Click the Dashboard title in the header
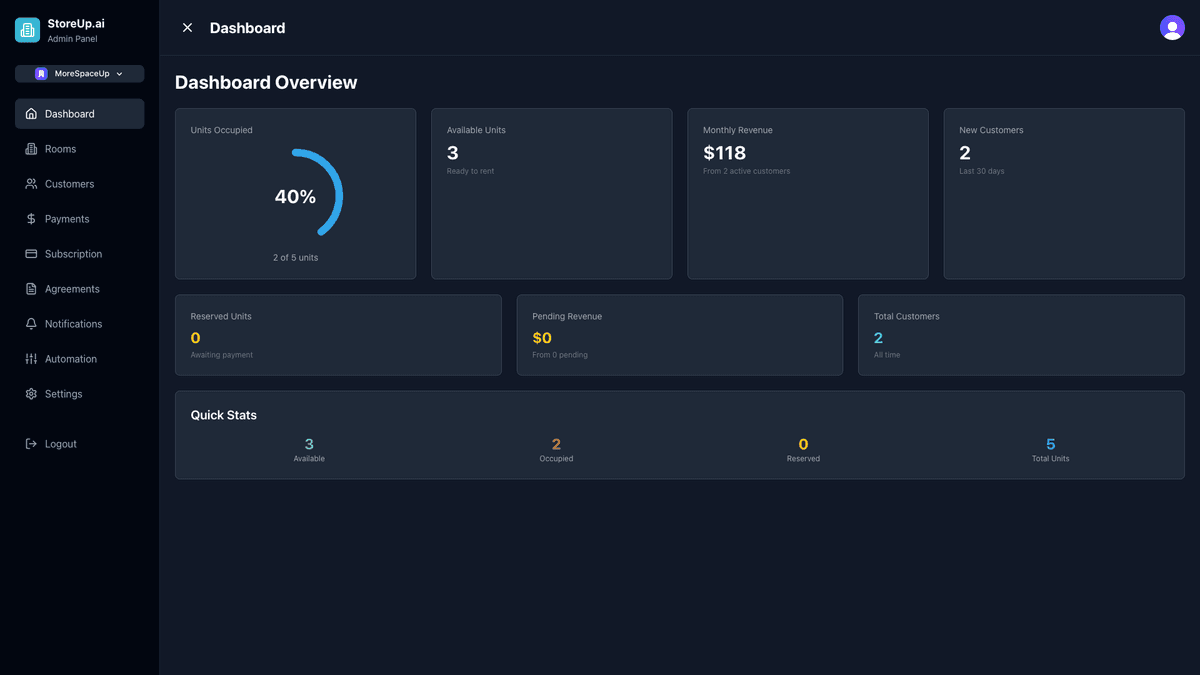Screen dimensions: 1200x675 (x=247, y=28)
